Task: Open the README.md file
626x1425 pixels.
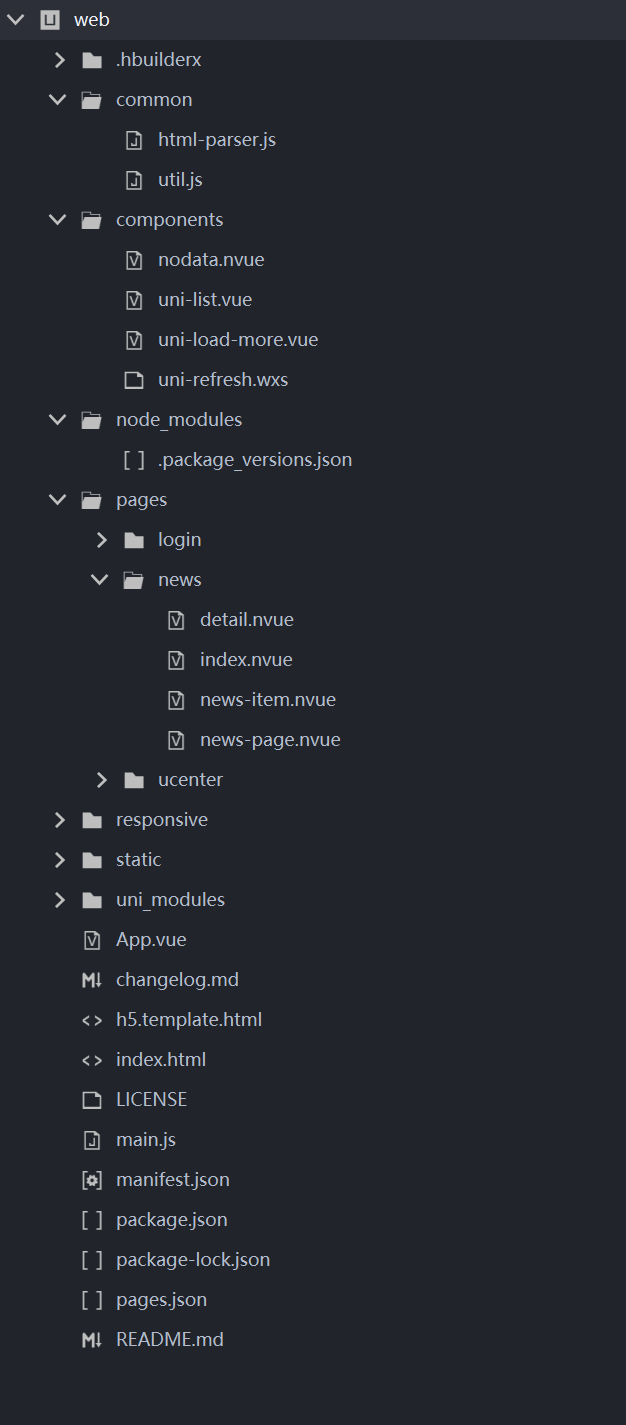Action: (x=169, y=1340)
